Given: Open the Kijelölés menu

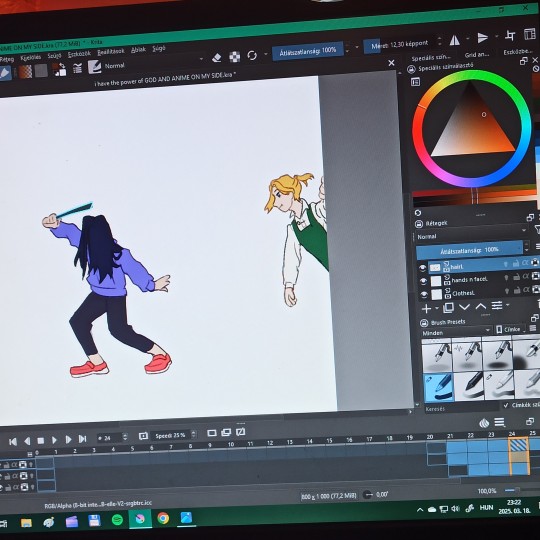Looking at the screenshot, I should pos(30,58).
